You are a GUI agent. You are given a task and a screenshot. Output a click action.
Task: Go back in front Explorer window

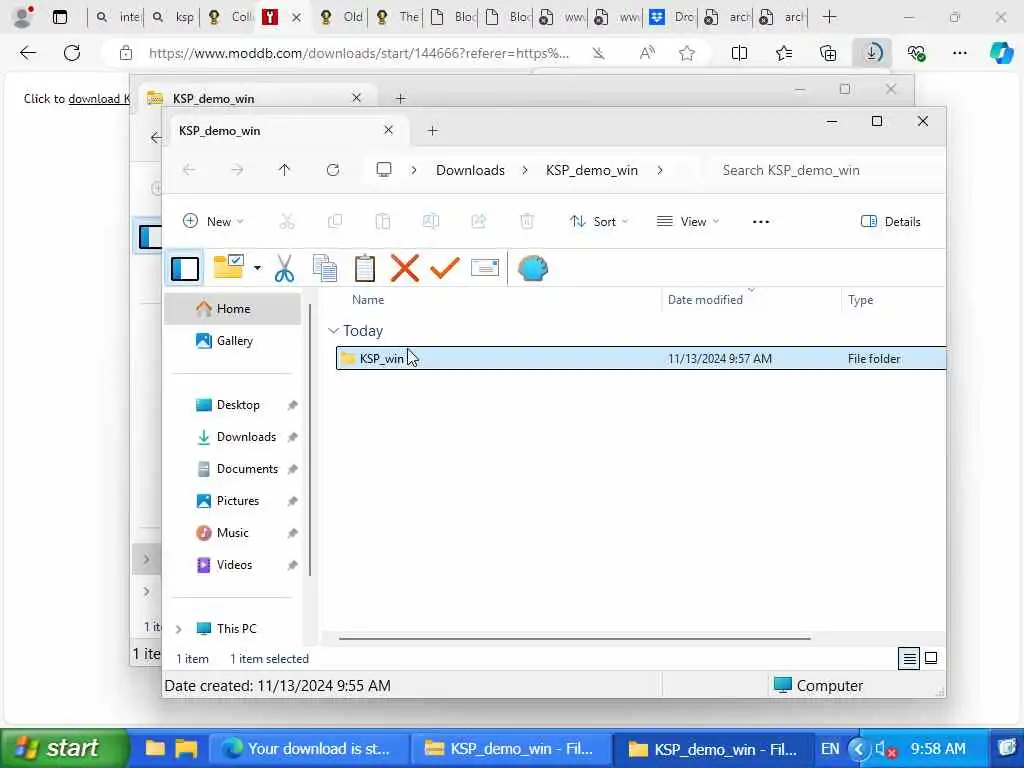tap(189, 170)
